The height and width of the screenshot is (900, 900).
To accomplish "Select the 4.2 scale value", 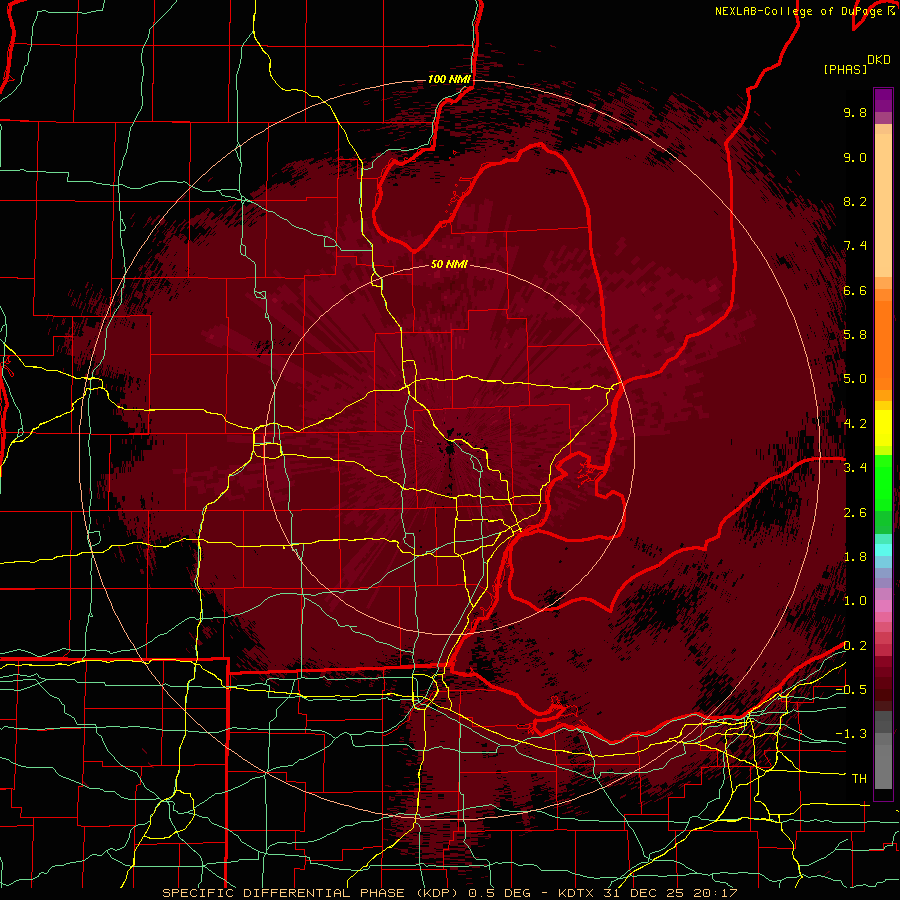I will (855, 424).
